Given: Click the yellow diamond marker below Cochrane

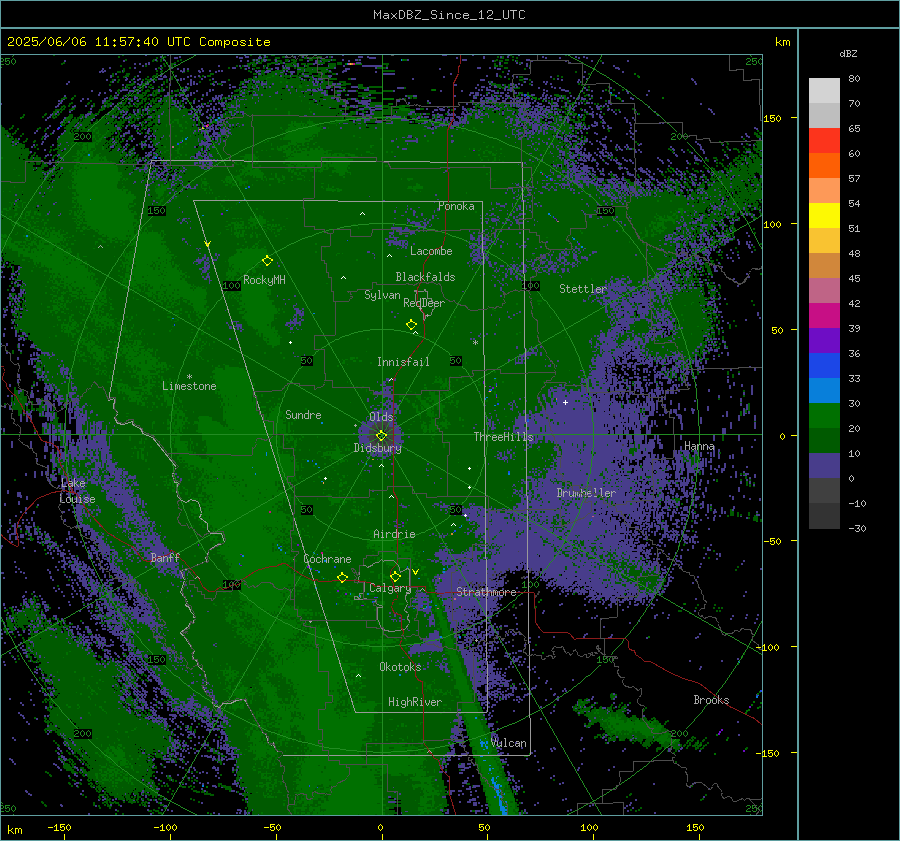Looking at the screenshot, I should (x=343, y=577).
